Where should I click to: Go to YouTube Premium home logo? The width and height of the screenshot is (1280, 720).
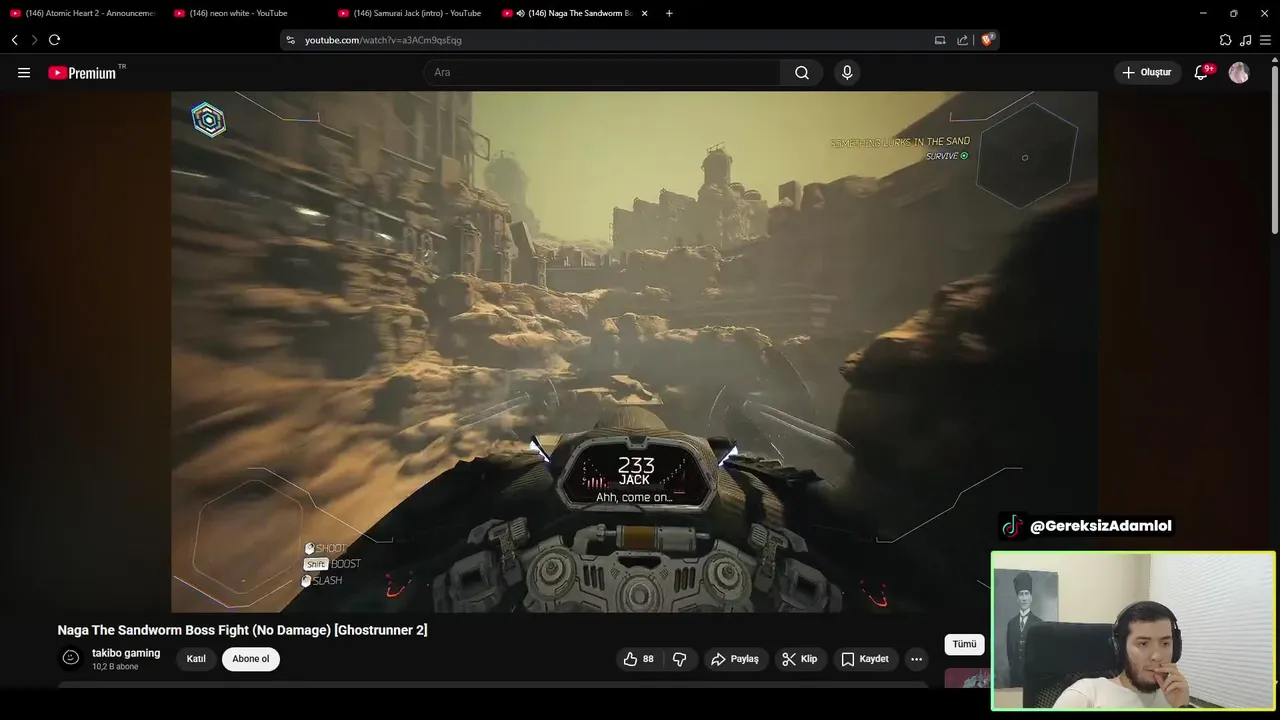click(x=82, y=73)
